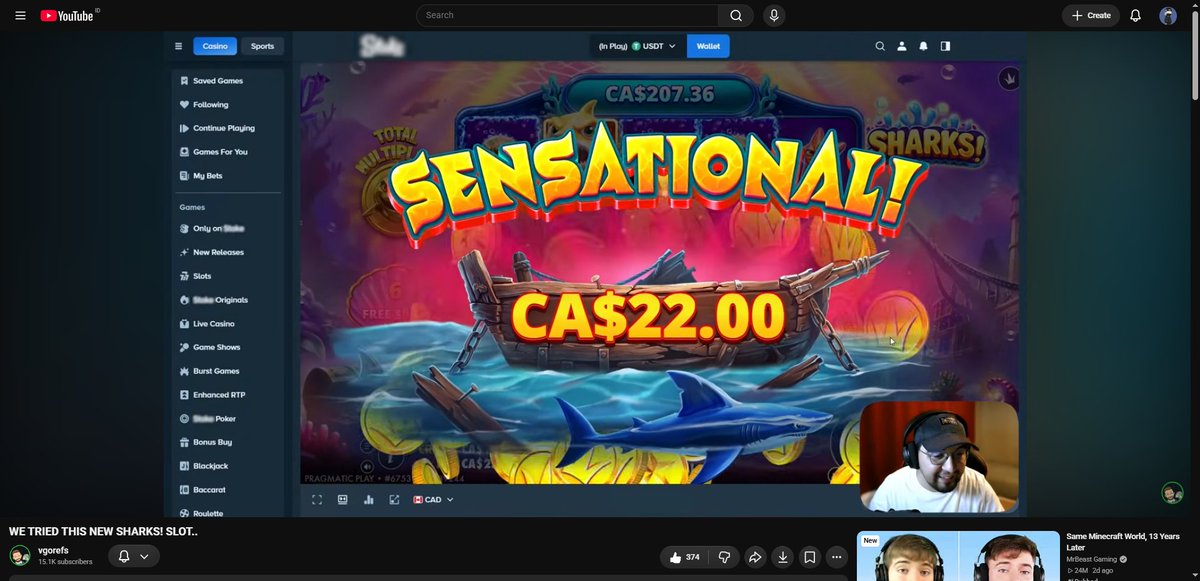
Task: Pop out the game window icon
Action: point(394,500)
